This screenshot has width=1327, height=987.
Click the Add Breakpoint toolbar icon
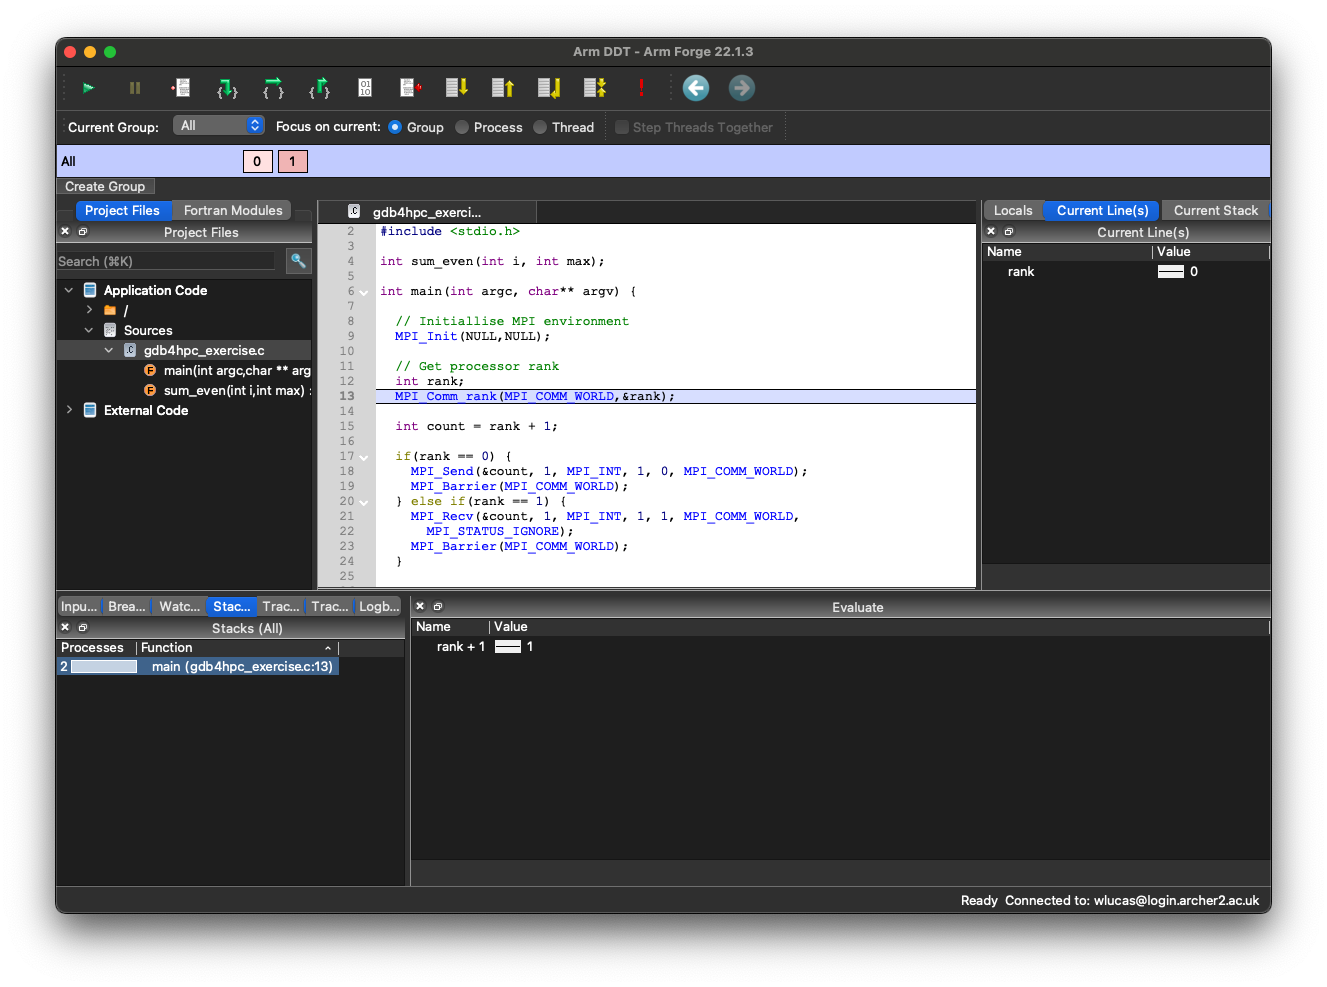(181, 88)
